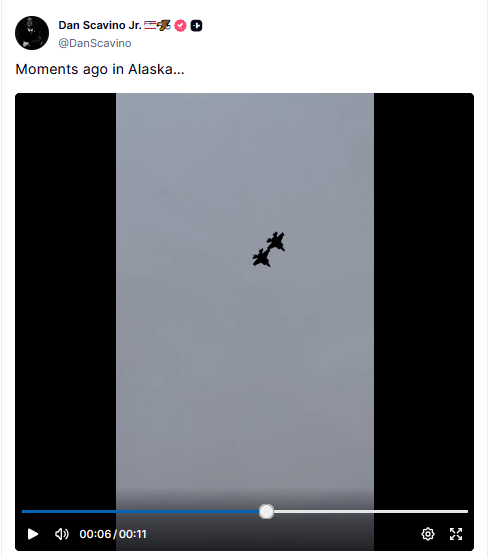Click the 00:06 elapsed time display

point(95,534)
